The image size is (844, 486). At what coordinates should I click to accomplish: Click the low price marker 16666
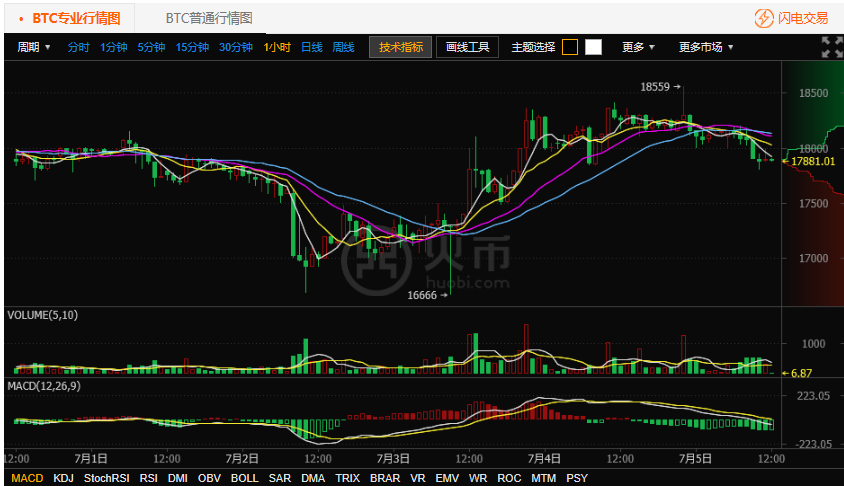422,295
